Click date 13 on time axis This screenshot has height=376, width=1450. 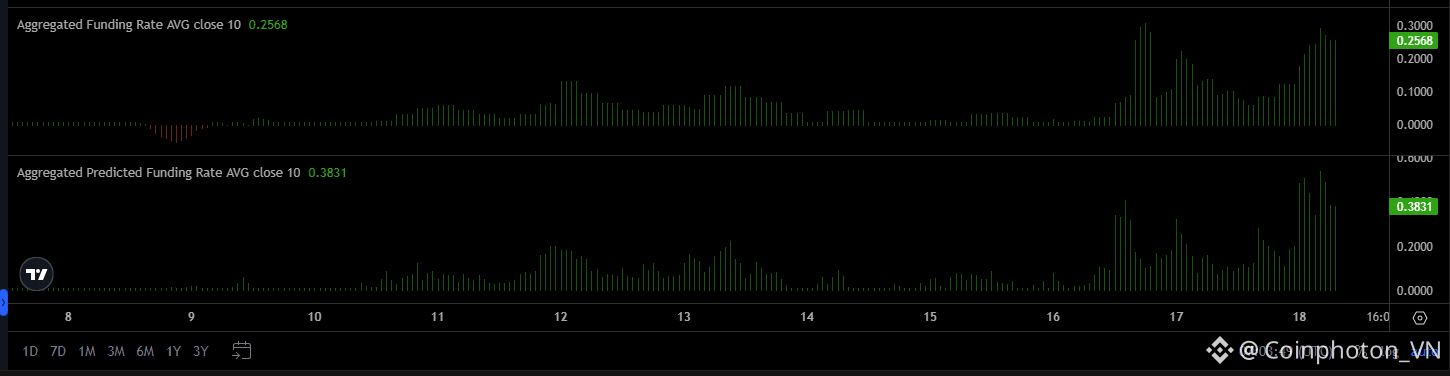(x=684, y=317)
